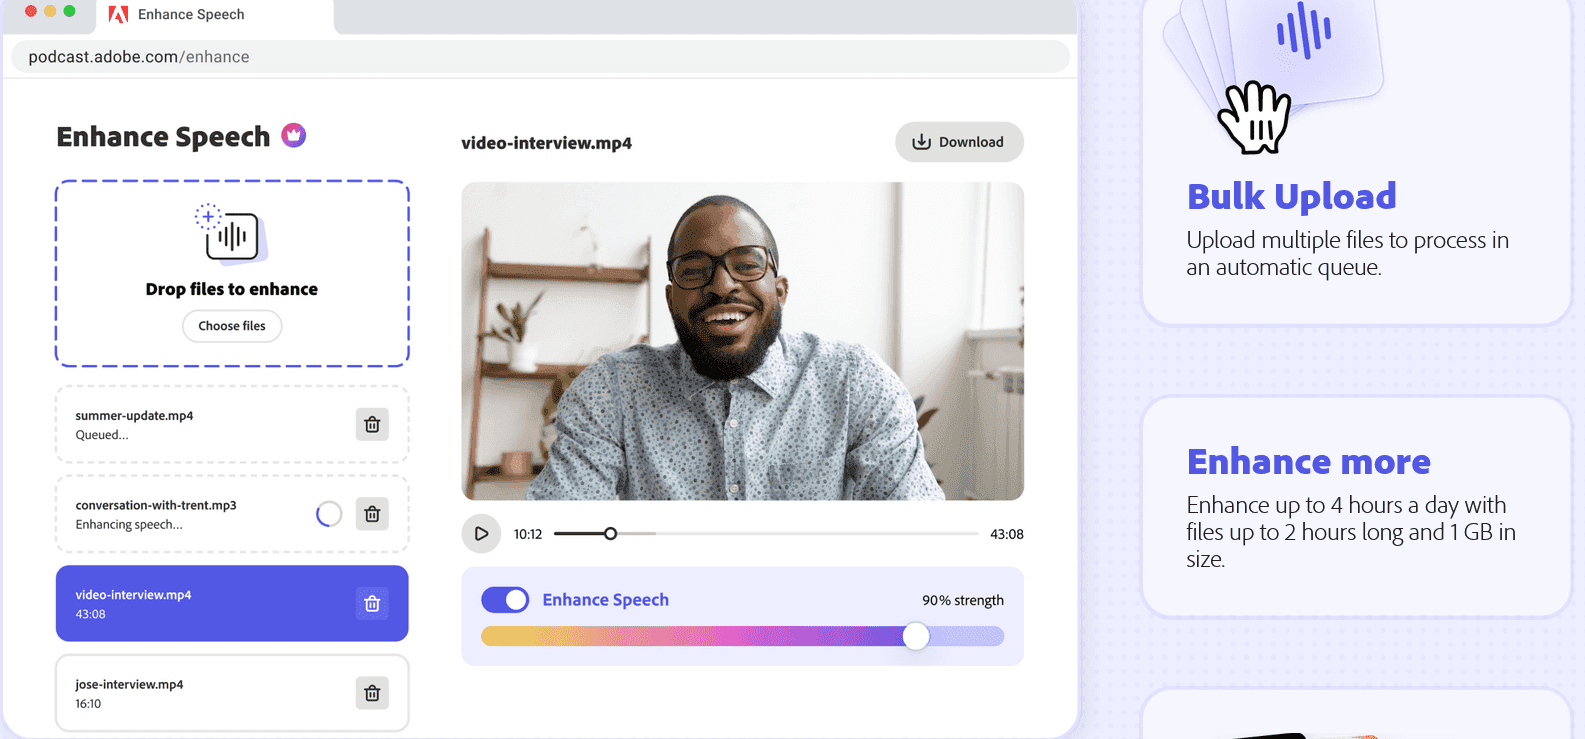Click the Enhance Speech page heading
Viewport: 1585px width, 739px height.
163,136
